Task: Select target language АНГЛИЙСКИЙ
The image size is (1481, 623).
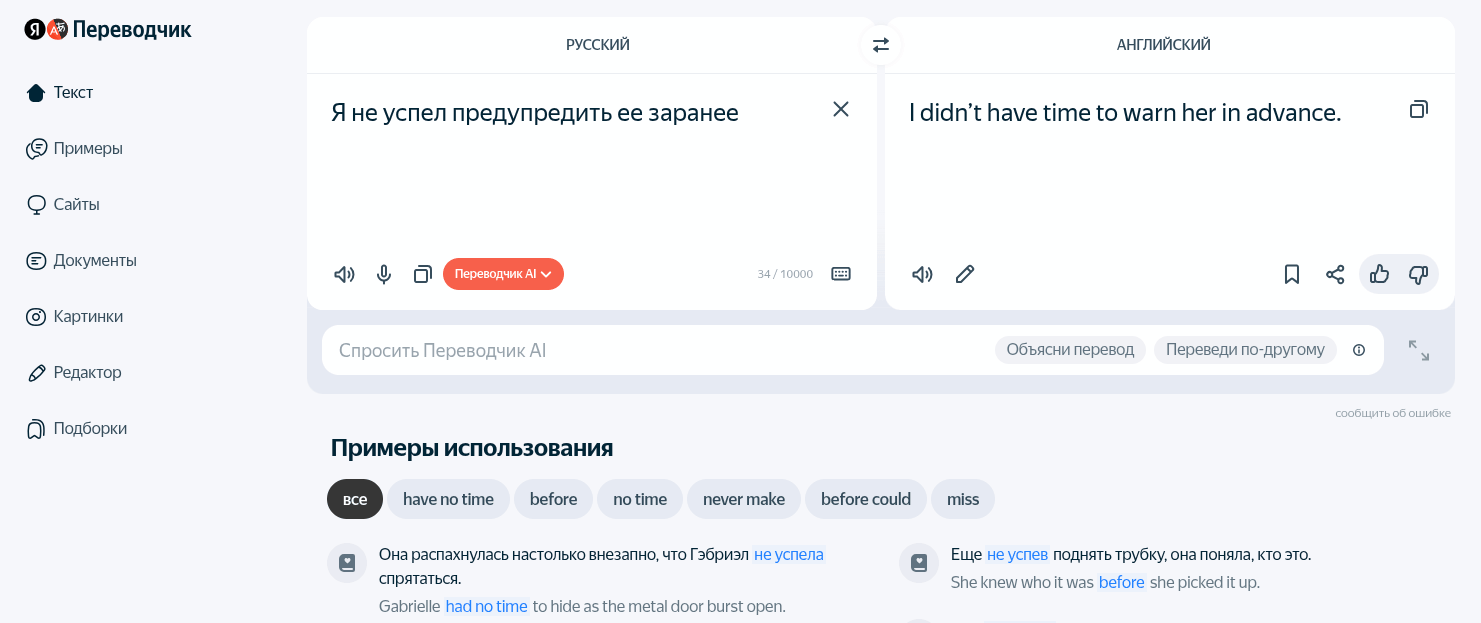Action: coord(1164,45)
